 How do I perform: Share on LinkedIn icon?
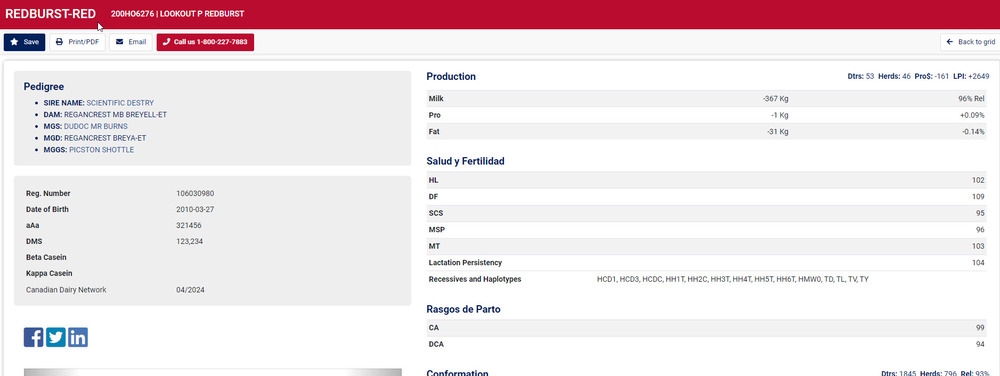click(78, 337)
